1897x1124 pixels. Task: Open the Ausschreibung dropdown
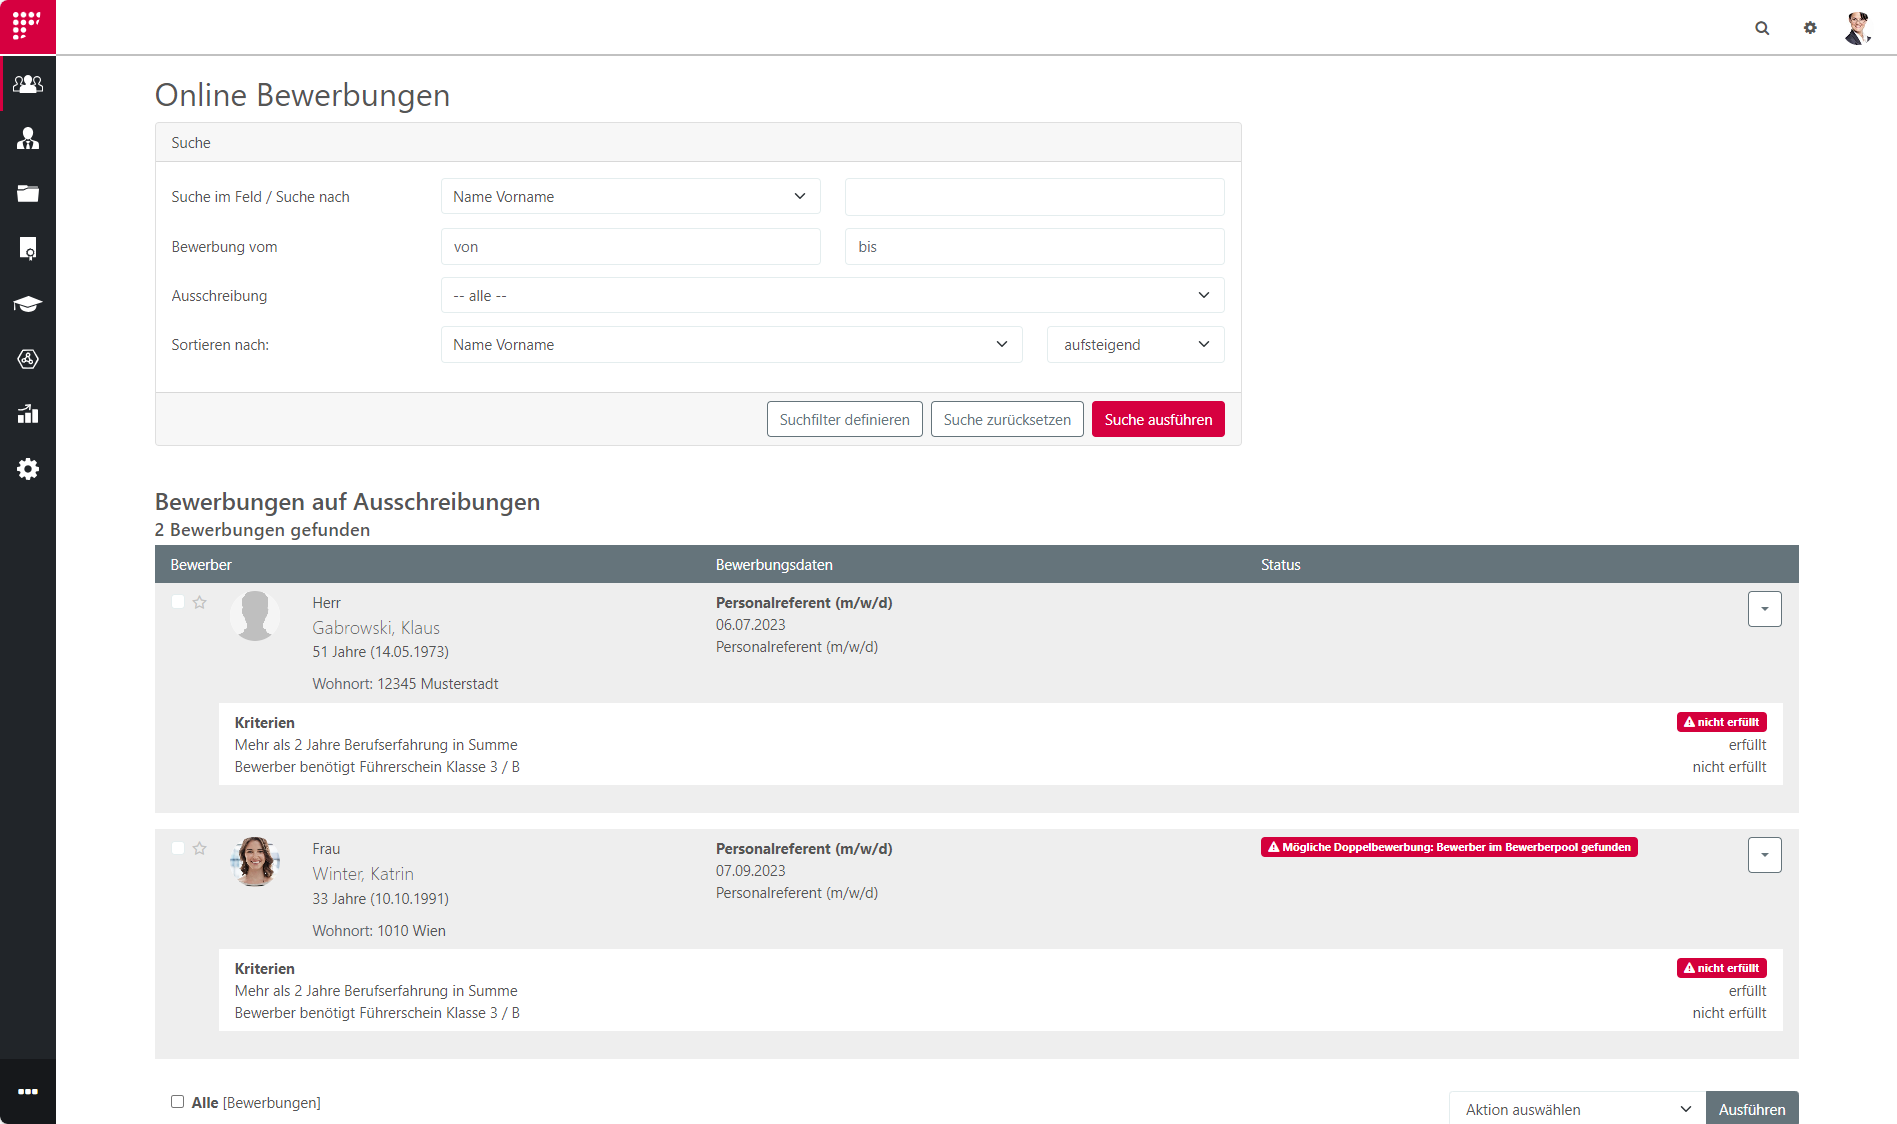click(832, 296)
